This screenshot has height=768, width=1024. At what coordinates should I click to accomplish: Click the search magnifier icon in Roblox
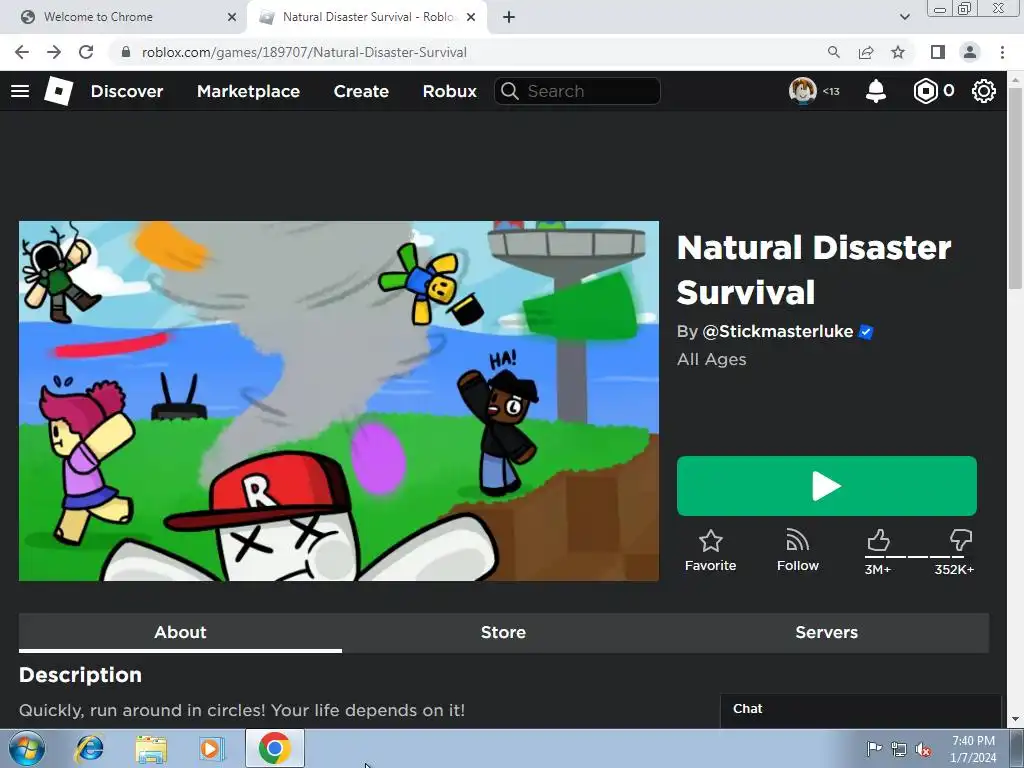(x=510, y=91)
